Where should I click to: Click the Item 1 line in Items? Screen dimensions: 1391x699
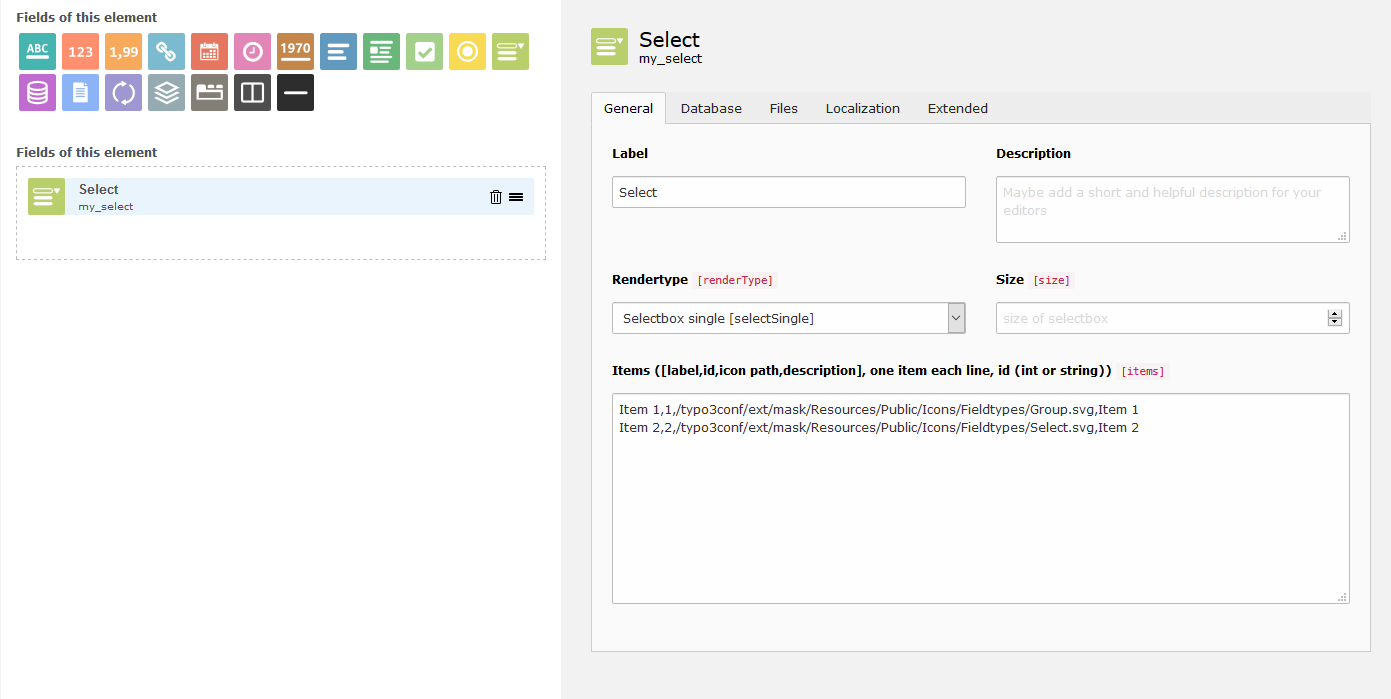click(879, 410)
